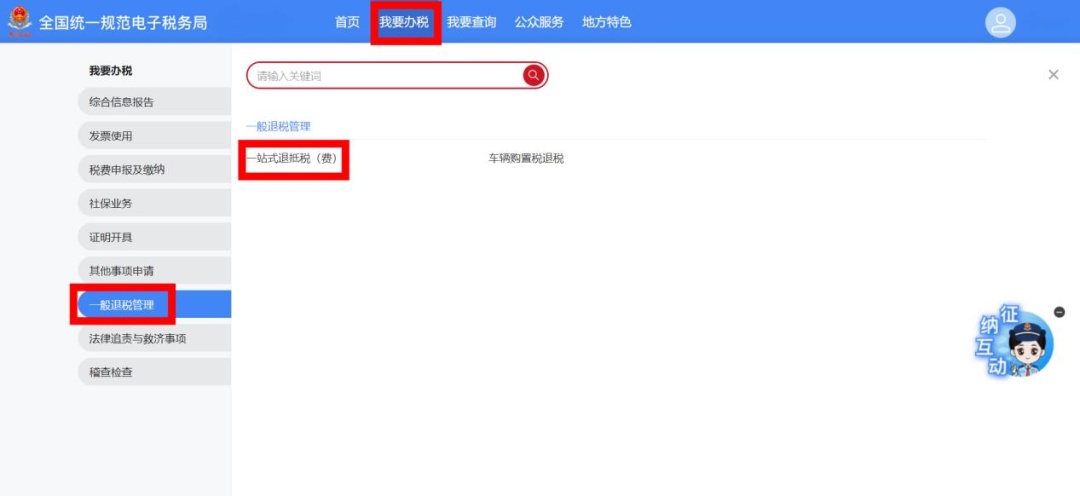Click the 一般退税管理 section heading
Viewport: 1080px width, 496px height.
click(278, 127)
